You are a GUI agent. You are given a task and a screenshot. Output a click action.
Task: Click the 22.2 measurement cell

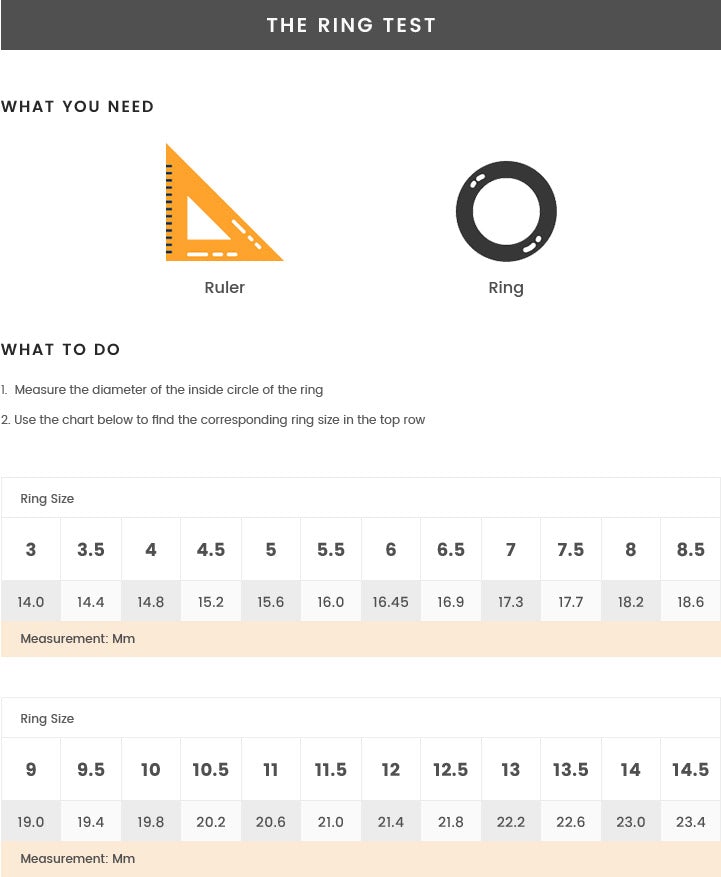pyautogui.click(x=511, y=822)
